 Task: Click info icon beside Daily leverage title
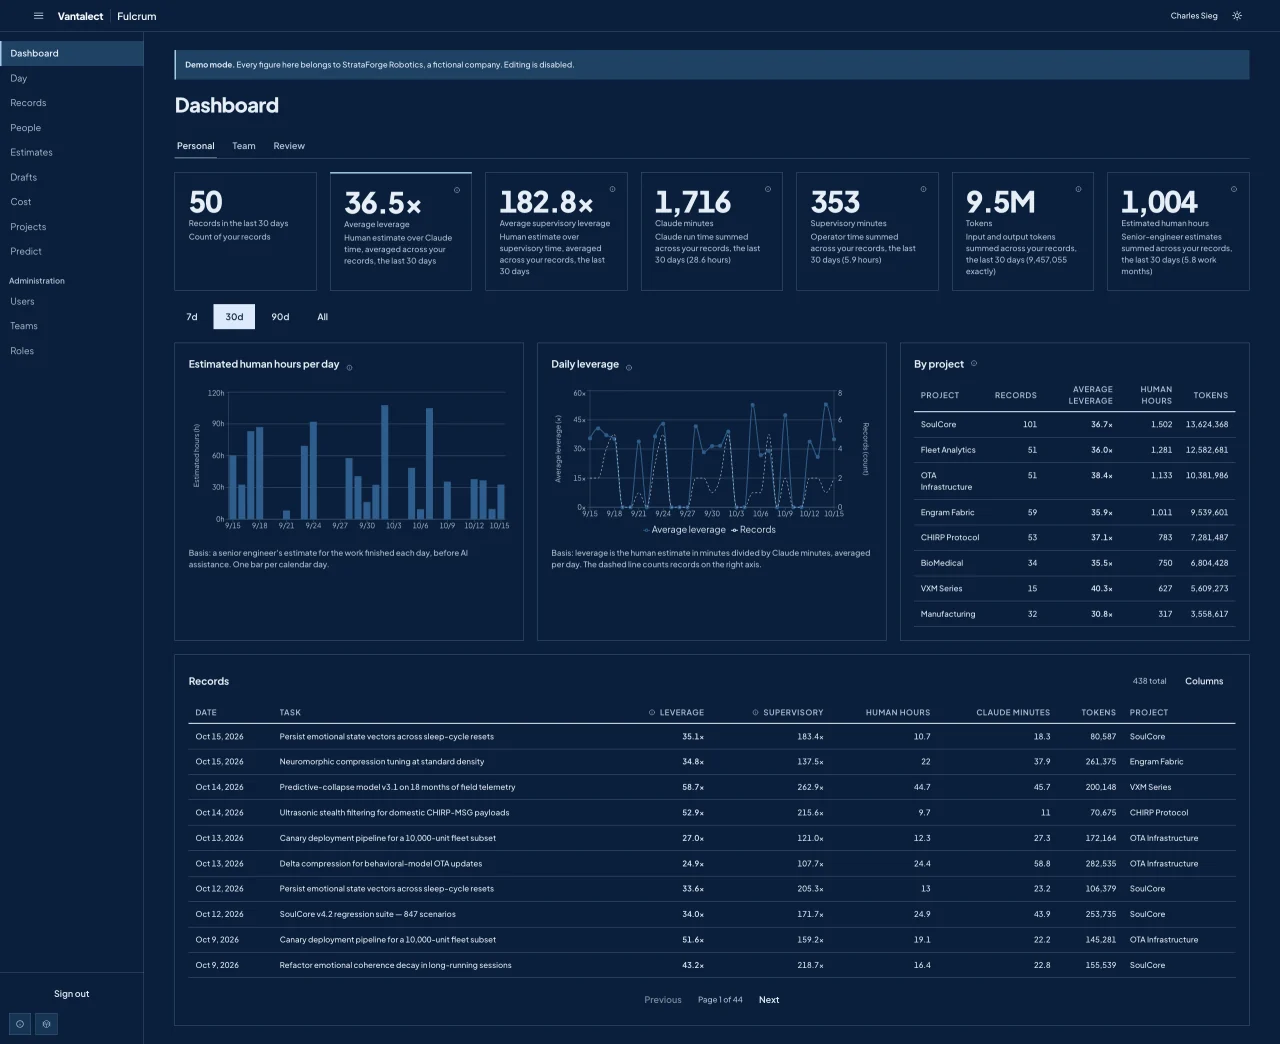[x=629, y=368]
